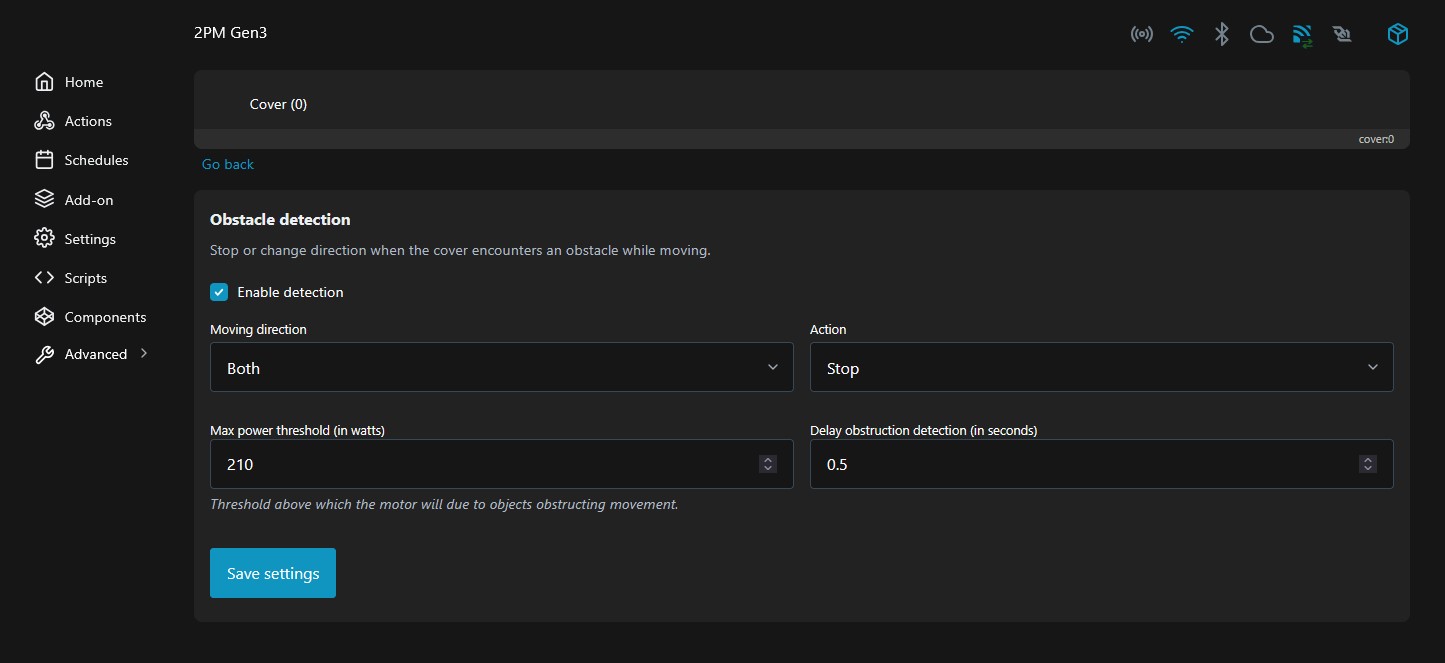Click the Components icon in sidebar

pyautogui.click(x=44, y=317)
